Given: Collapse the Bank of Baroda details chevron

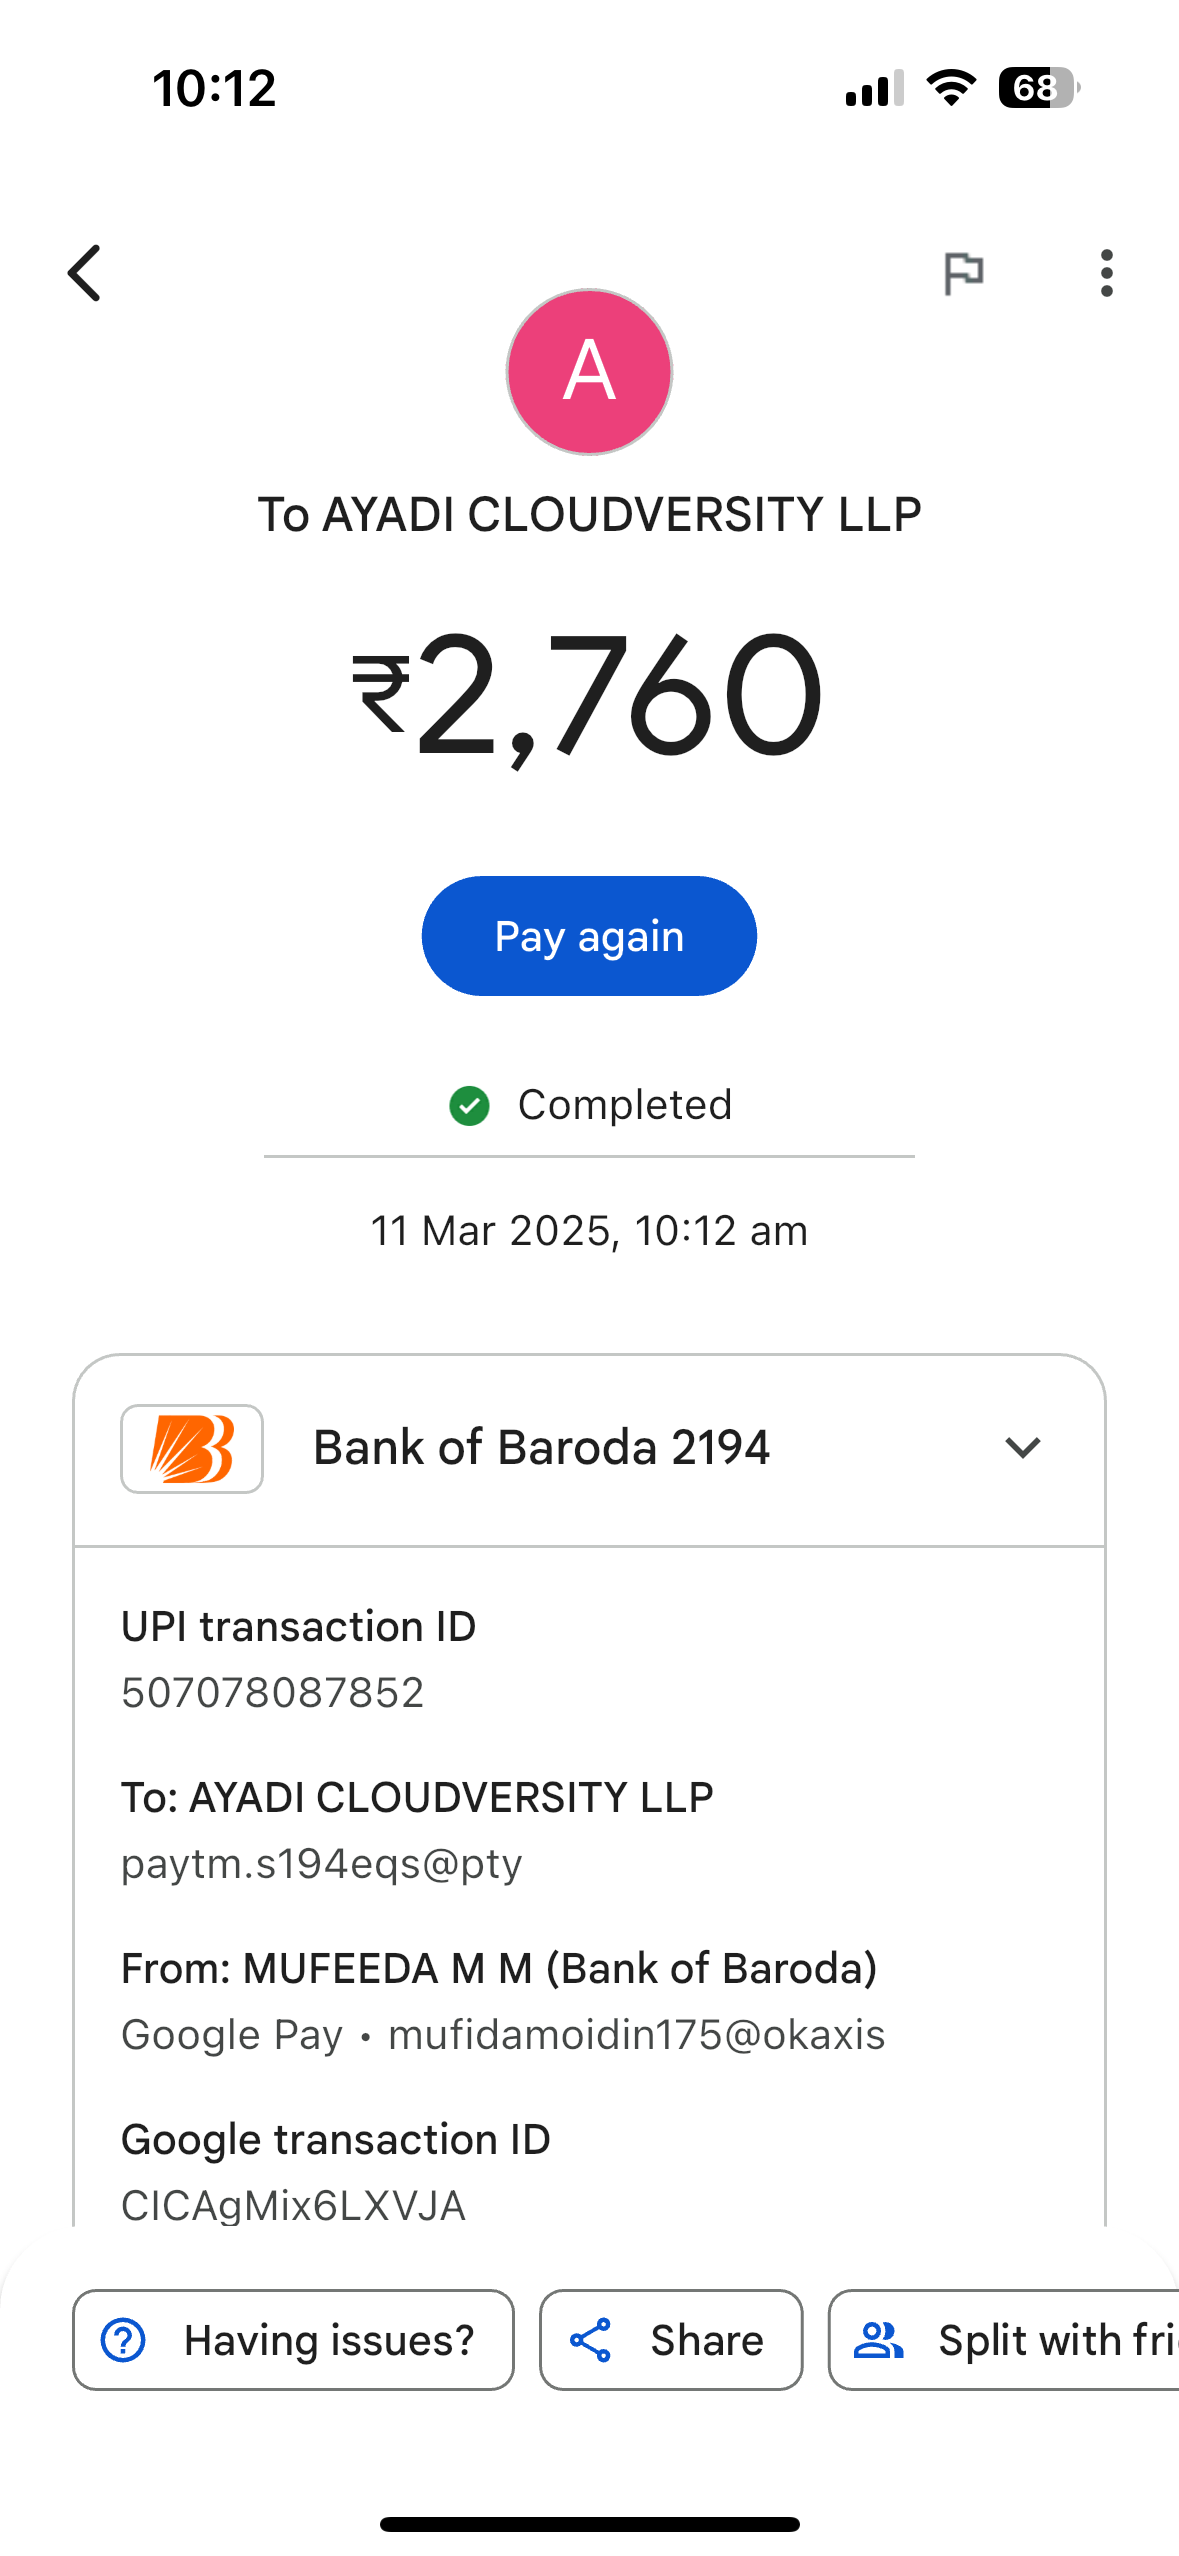Looking at the screenshot, I should [1022, 1448].
